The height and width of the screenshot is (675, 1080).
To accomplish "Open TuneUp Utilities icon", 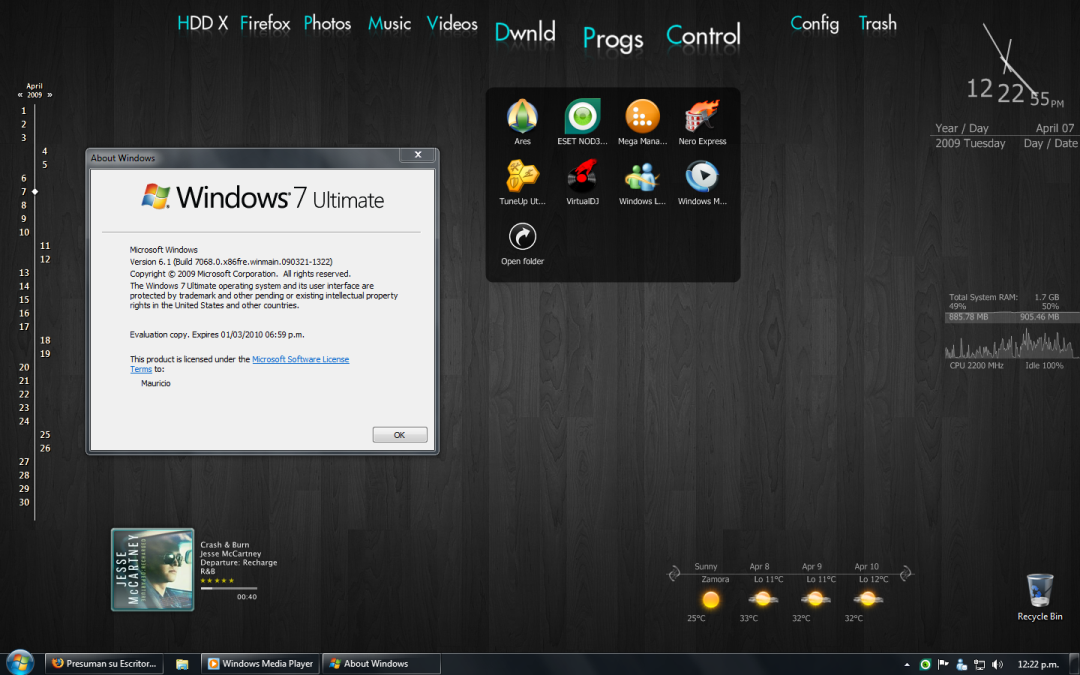I will tap(522, 176).
